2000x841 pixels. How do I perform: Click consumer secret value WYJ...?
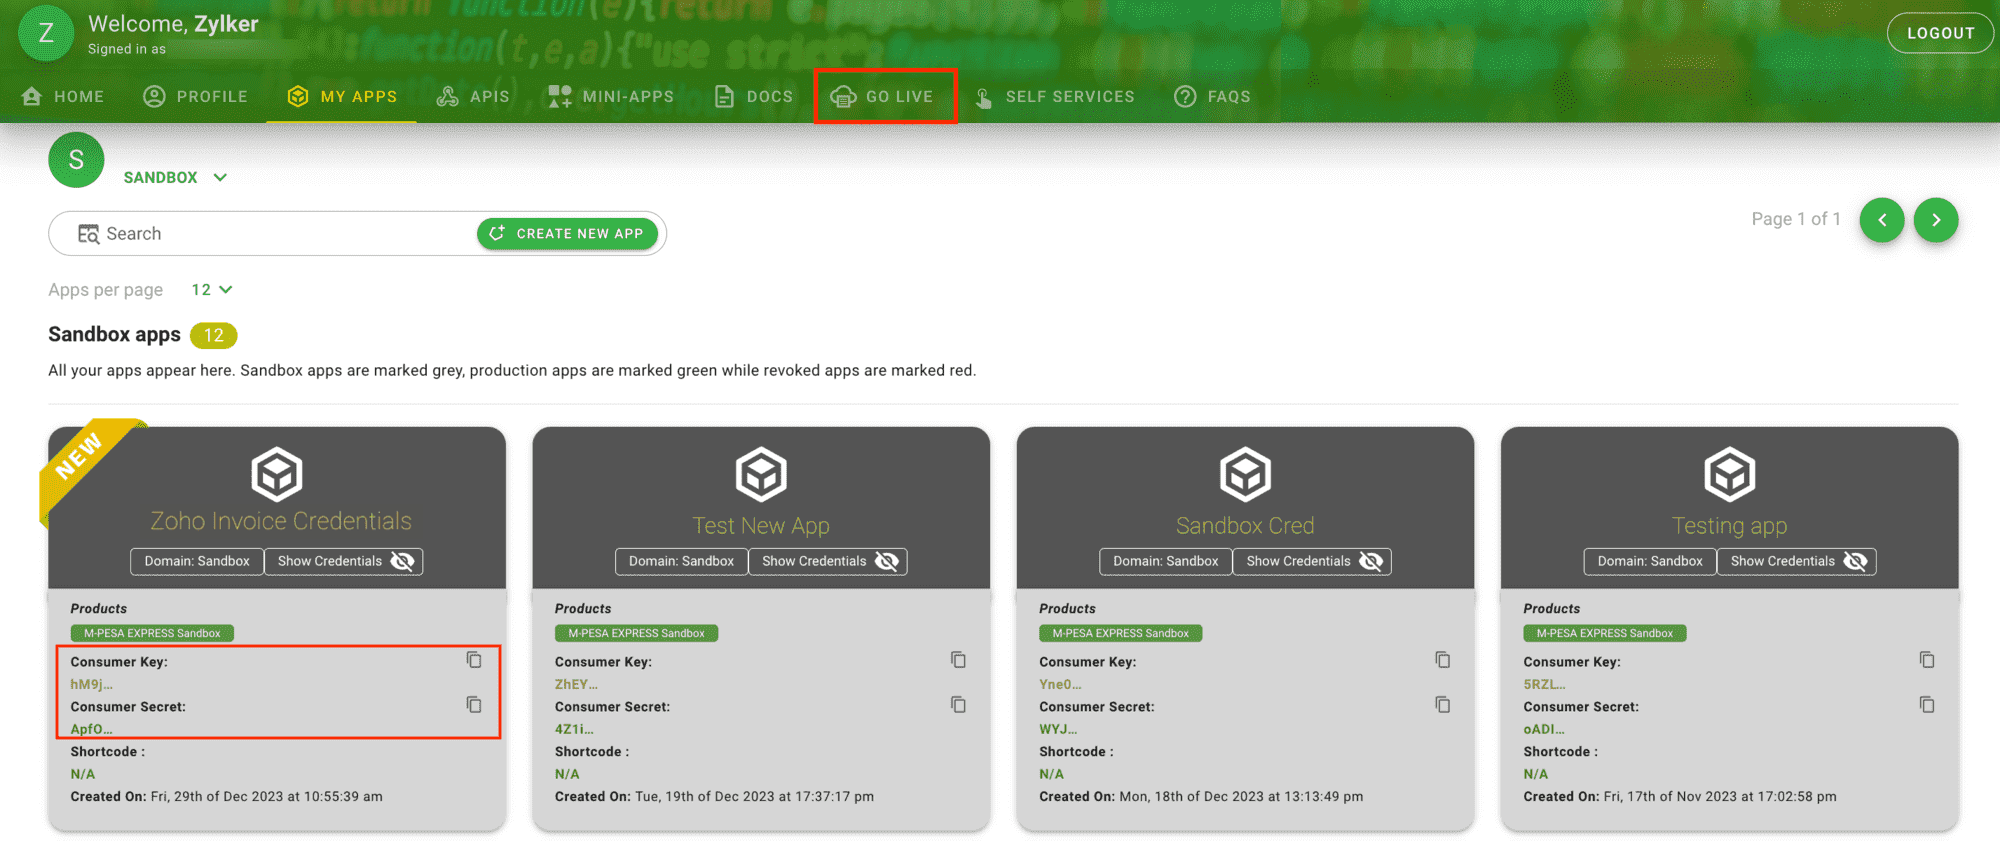[x=1058, y=730]
